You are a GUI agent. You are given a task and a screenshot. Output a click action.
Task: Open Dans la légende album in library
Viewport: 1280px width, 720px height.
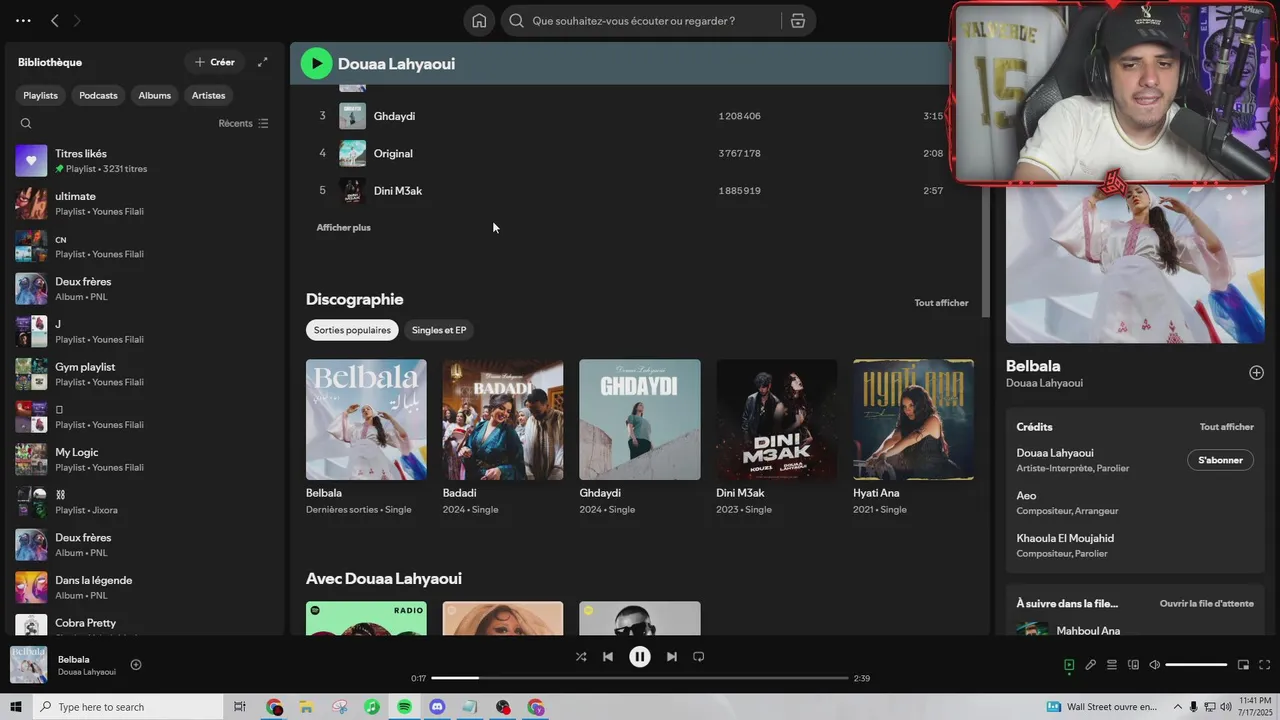point(145,588)
